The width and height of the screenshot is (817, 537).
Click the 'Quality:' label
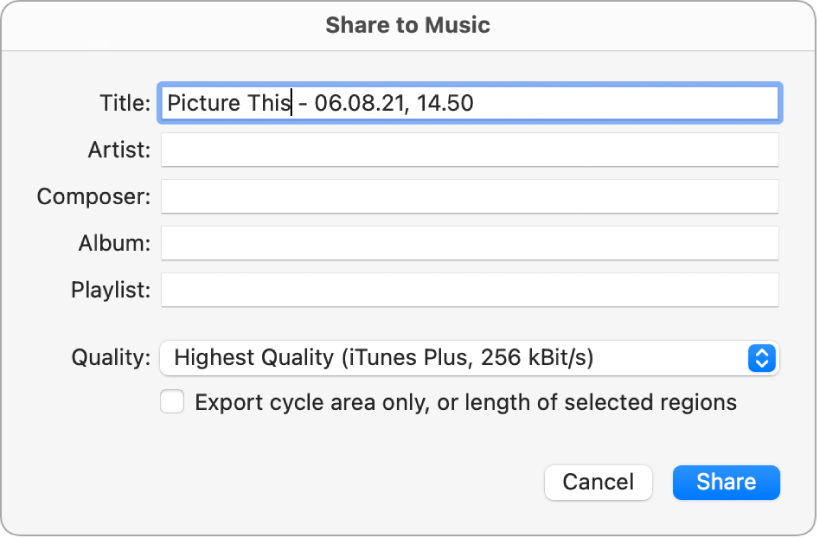(111, 357)
